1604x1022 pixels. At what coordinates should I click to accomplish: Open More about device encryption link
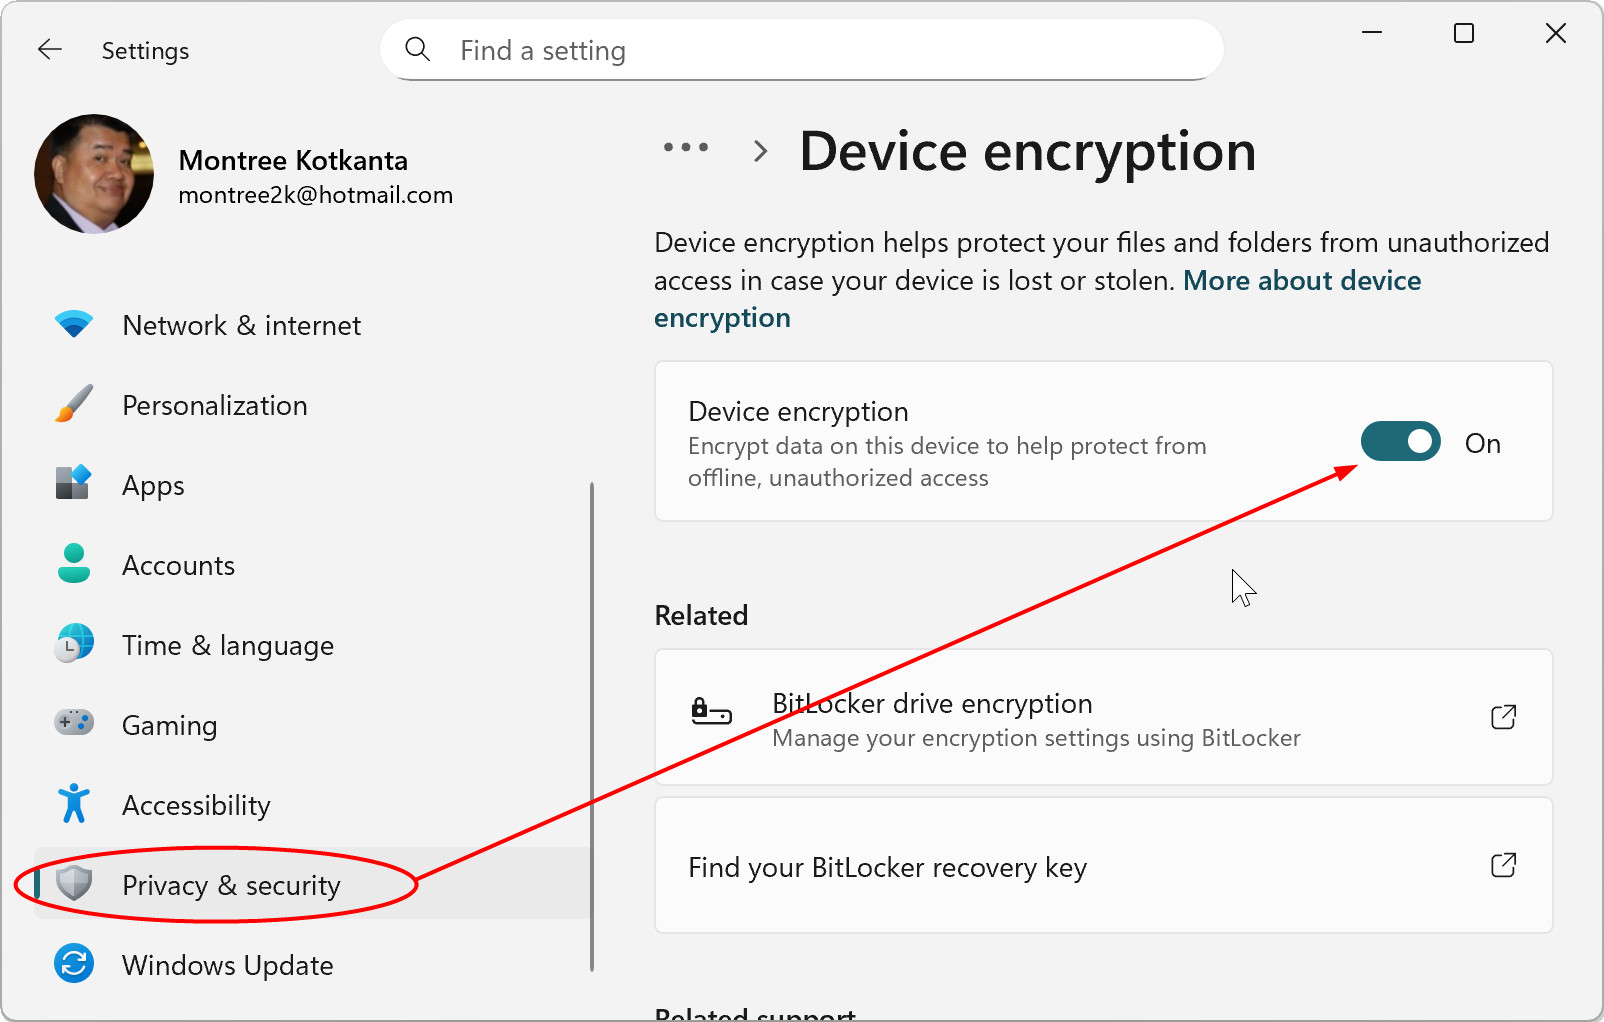pyautogui.click(x=1301, y=281)
